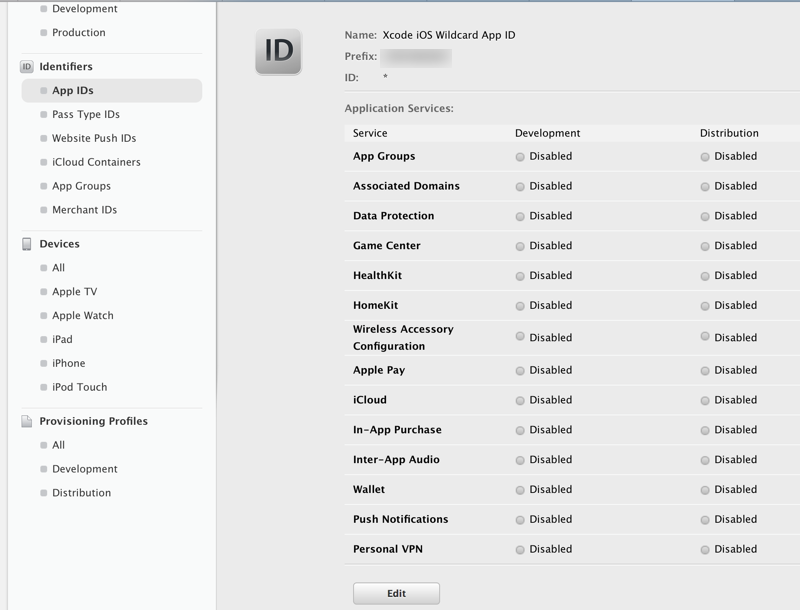Select Website Push IDs

[x=94, y=138]
